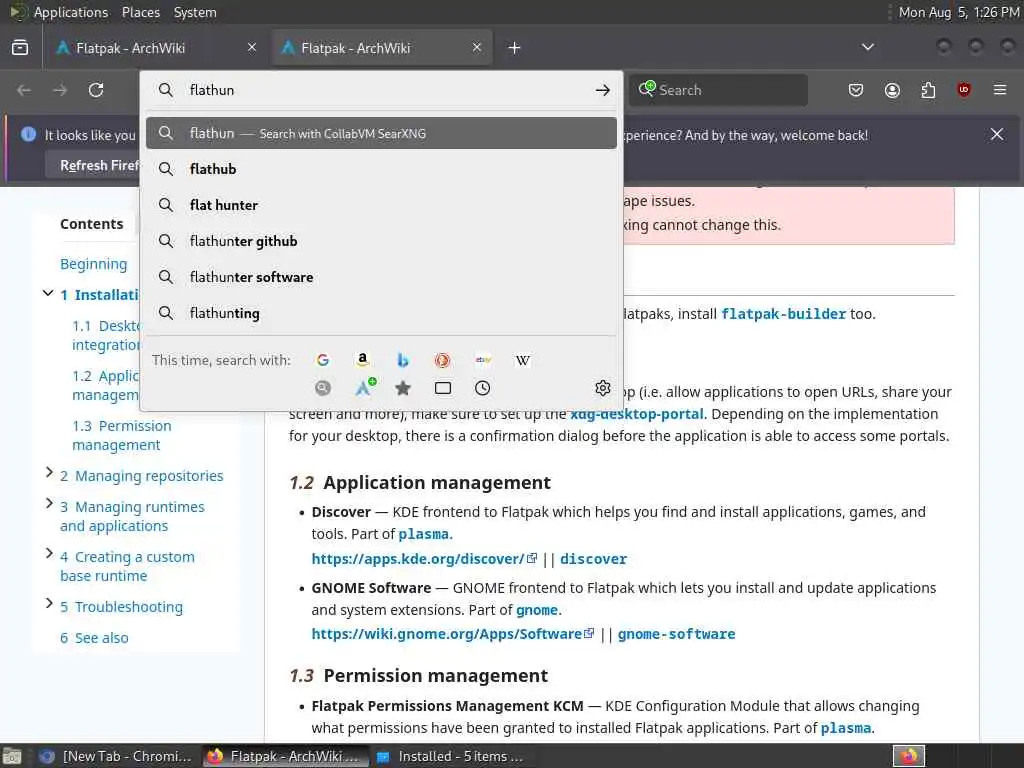Search this time with Amazon
Screen dimensions: 1024x768
[x=362, y=360]
